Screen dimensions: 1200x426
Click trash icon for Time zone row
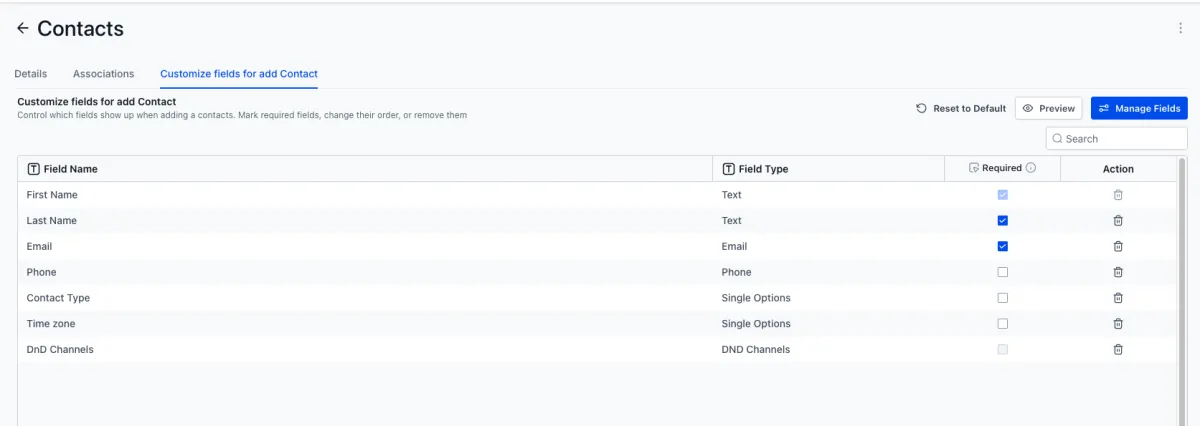pos(1118,324)
